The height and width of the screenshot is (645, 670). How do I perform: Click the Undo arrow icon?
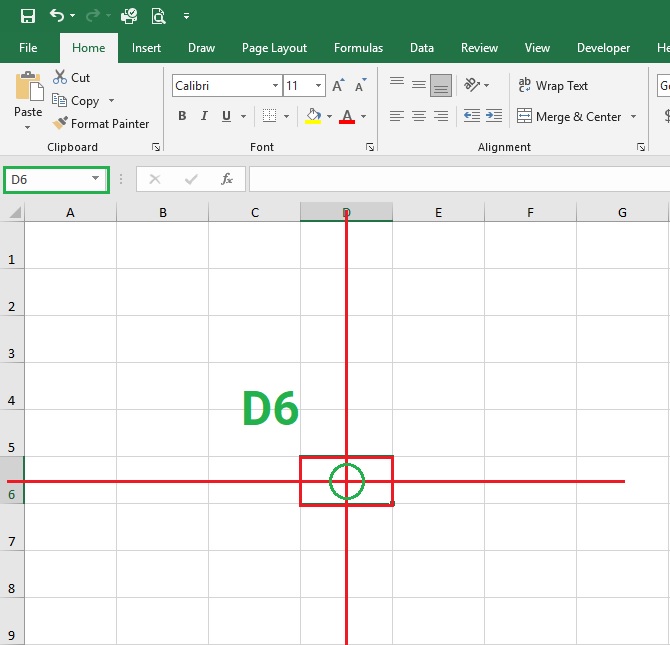point(57,16)
